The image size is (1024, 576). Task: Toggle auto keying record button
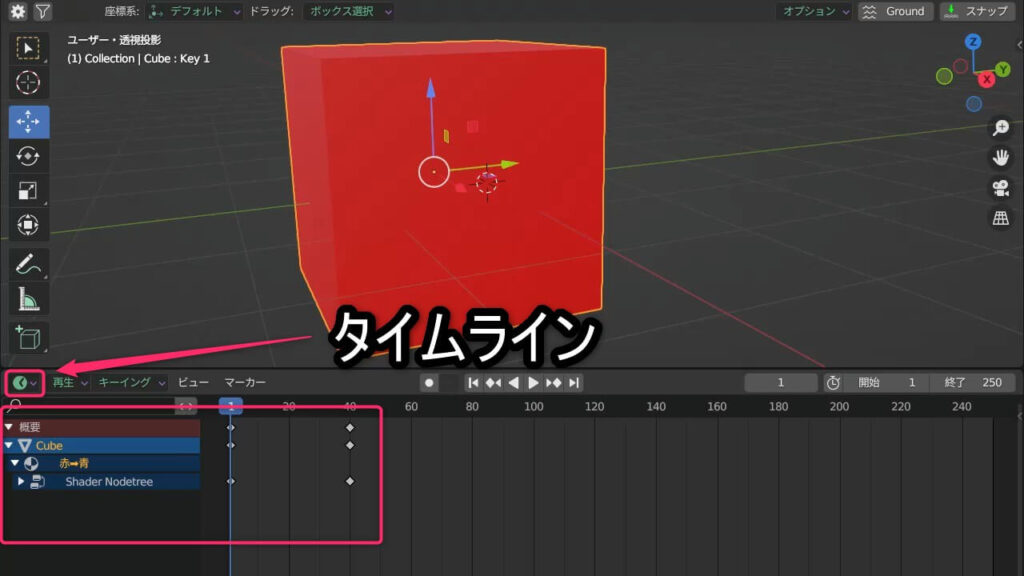coord(429,383)
